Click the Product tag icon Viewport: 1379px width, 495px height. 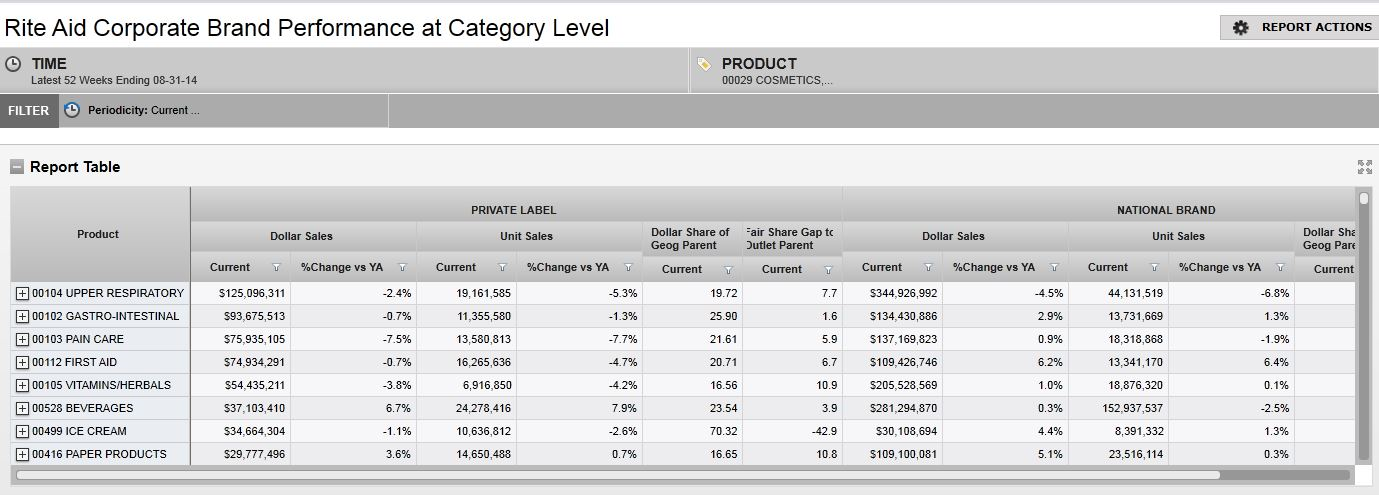tap(704, 64)
